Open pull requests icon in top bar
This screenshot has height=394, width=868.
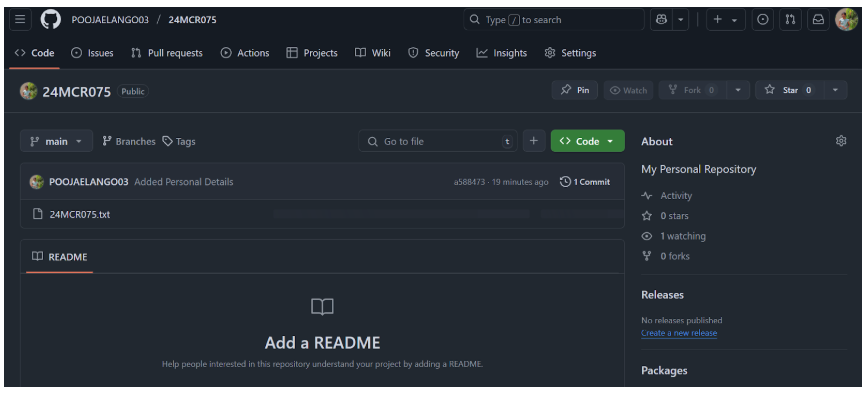(x=790, y=19)
